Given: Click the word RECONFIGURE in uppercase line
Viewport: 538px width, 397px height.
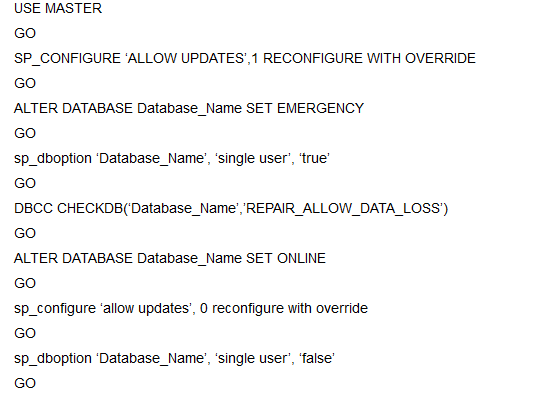Looking at the screenshot, I should coord(313,58).
